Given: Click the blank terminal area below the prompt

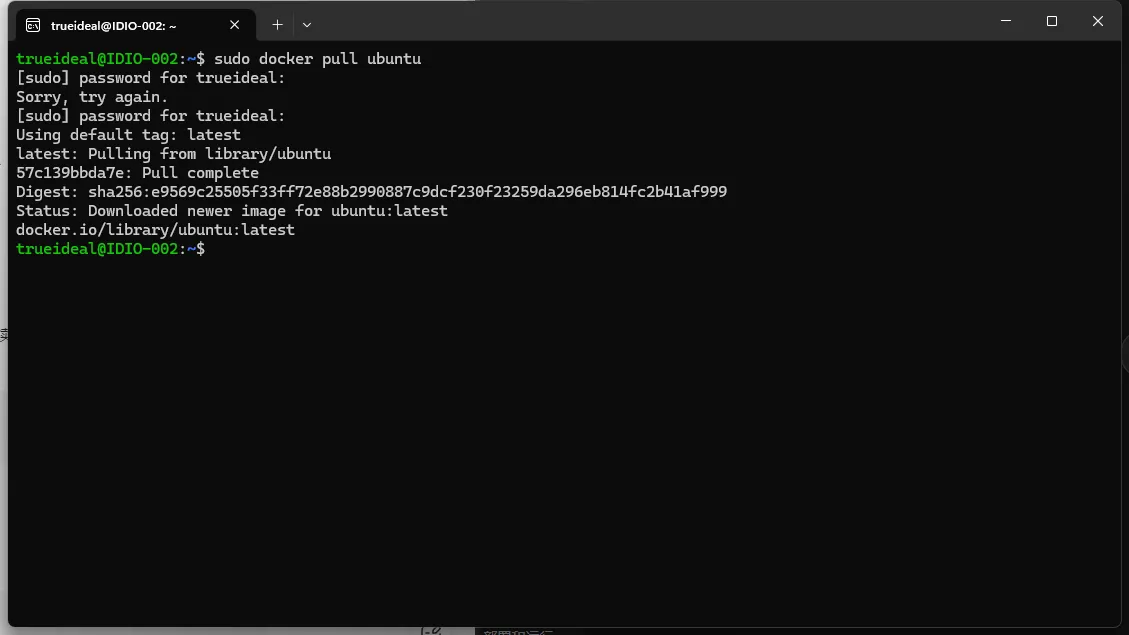Looking at the screenshot, I should tap(564, 439).
